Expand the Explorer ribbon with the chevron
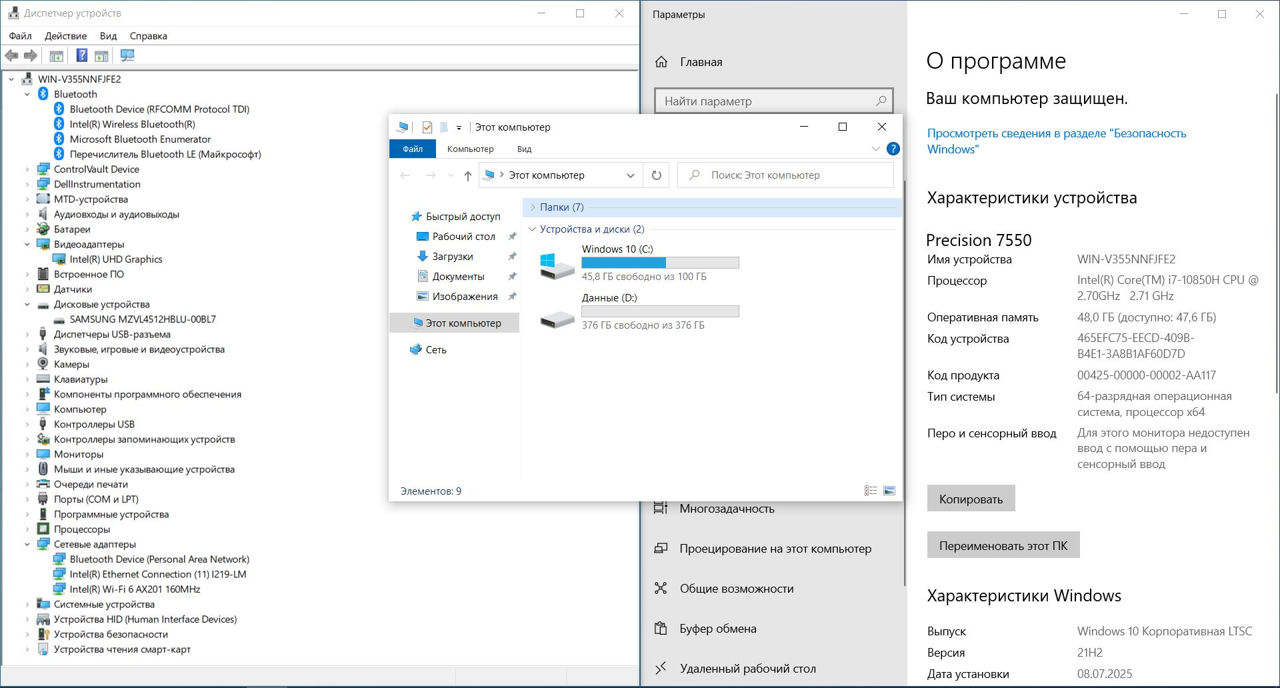 (x=876, y=149)
